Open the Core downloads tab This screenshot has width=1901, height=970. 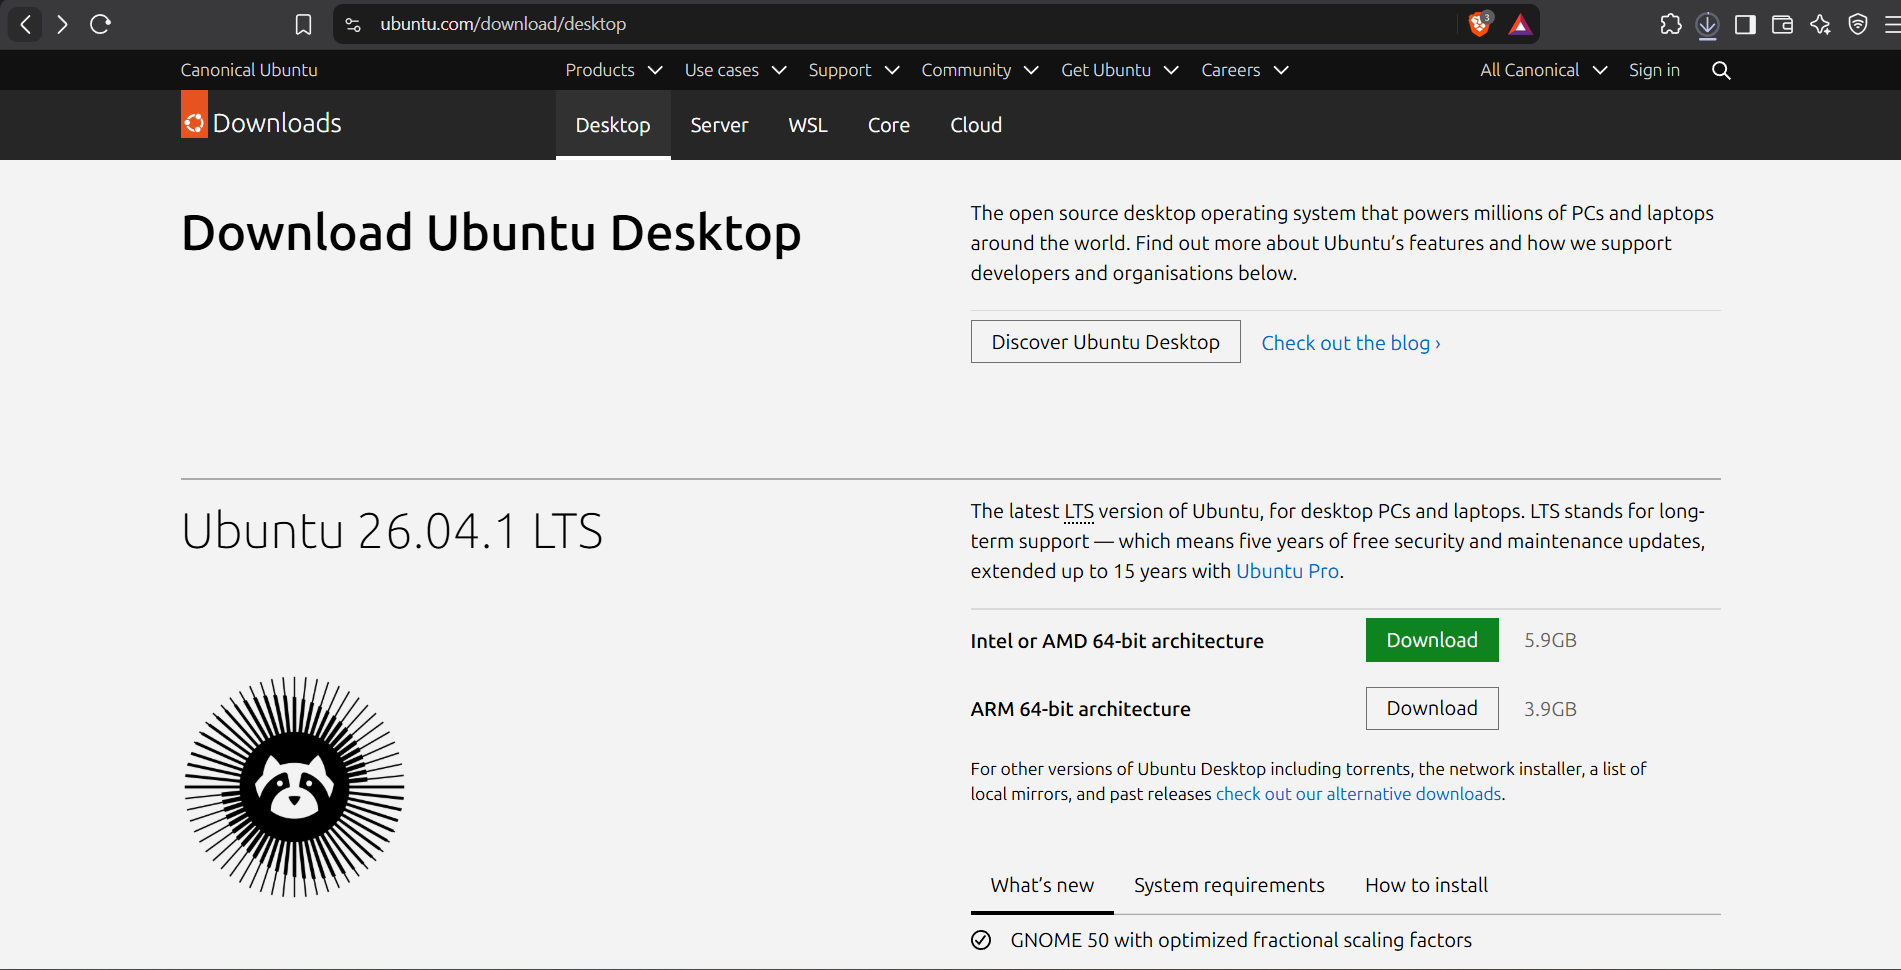[889, 125]
